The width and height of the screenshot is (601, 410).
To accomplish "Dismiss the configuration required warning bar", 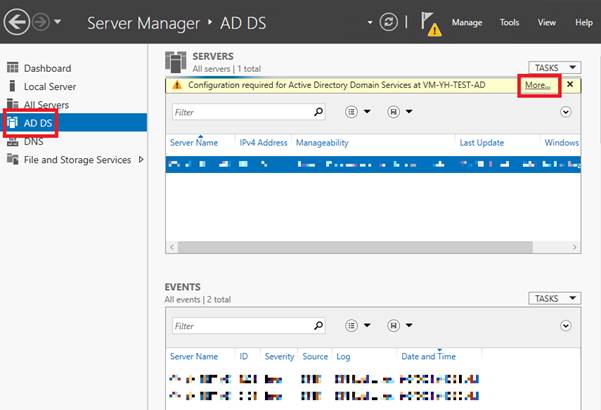I will [x=570, y=84].
